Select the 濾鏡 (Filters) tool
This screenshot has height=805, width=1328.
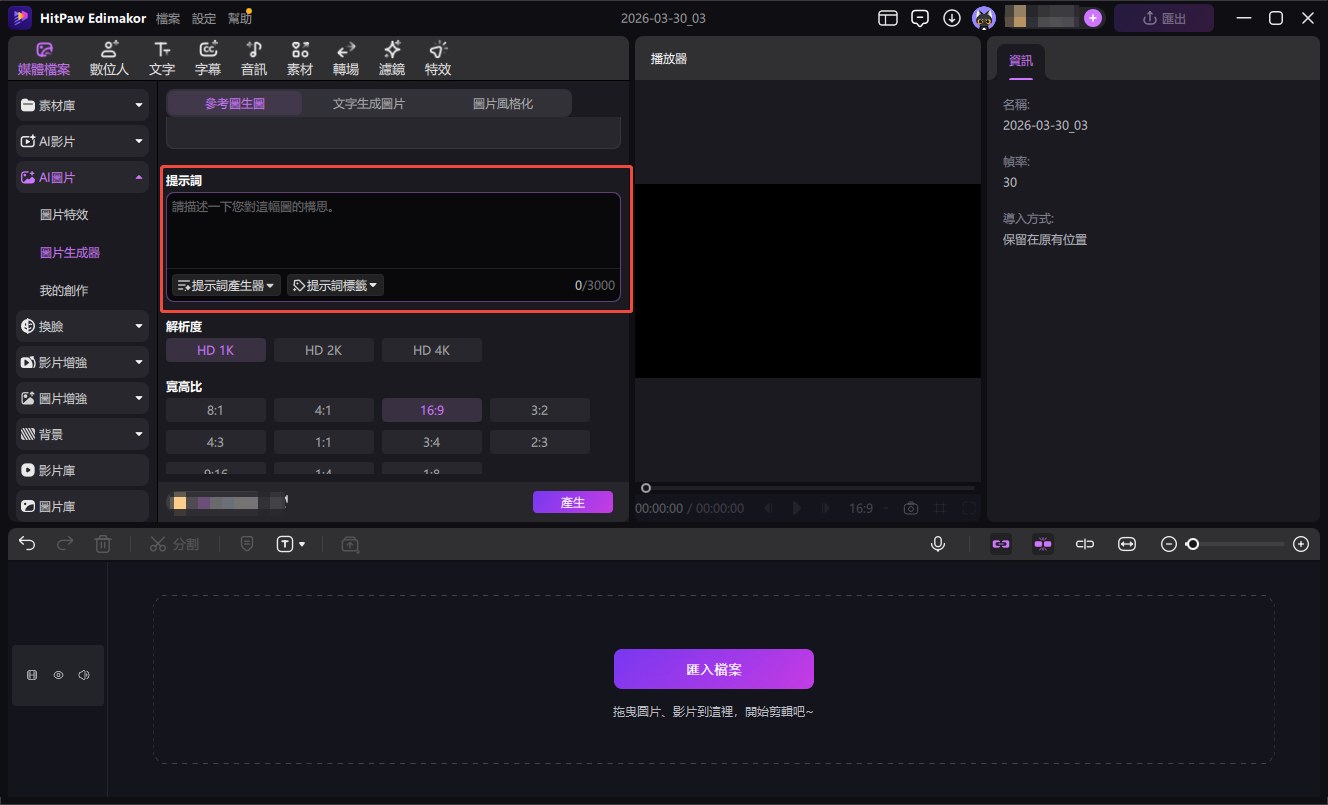tap(391, 56)
